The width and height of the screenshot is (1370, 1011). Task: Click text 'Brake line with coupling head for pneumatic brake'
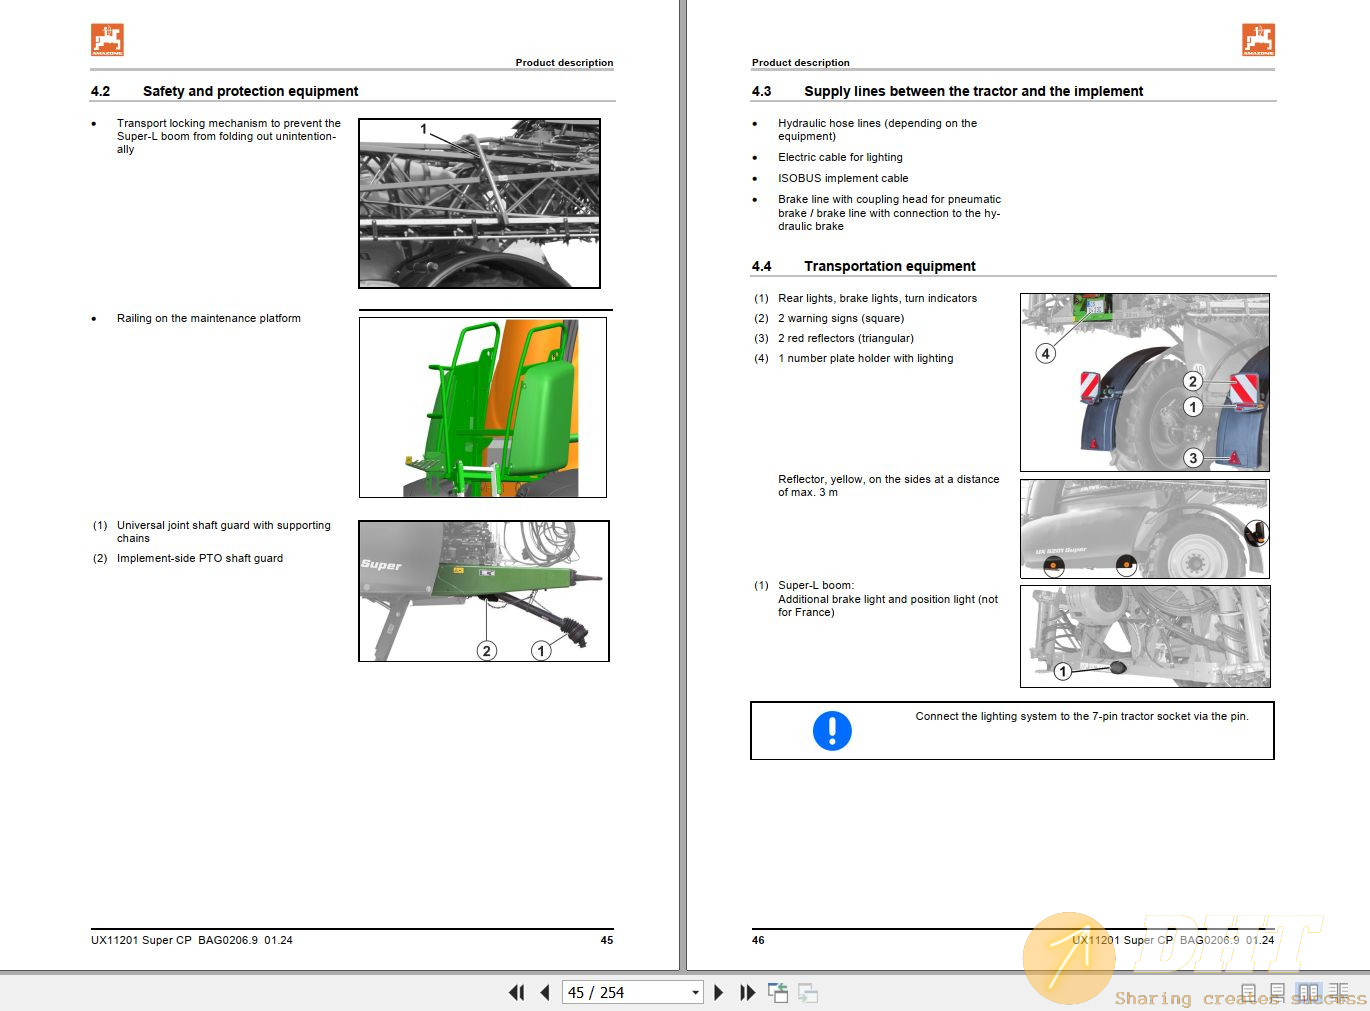890,206
